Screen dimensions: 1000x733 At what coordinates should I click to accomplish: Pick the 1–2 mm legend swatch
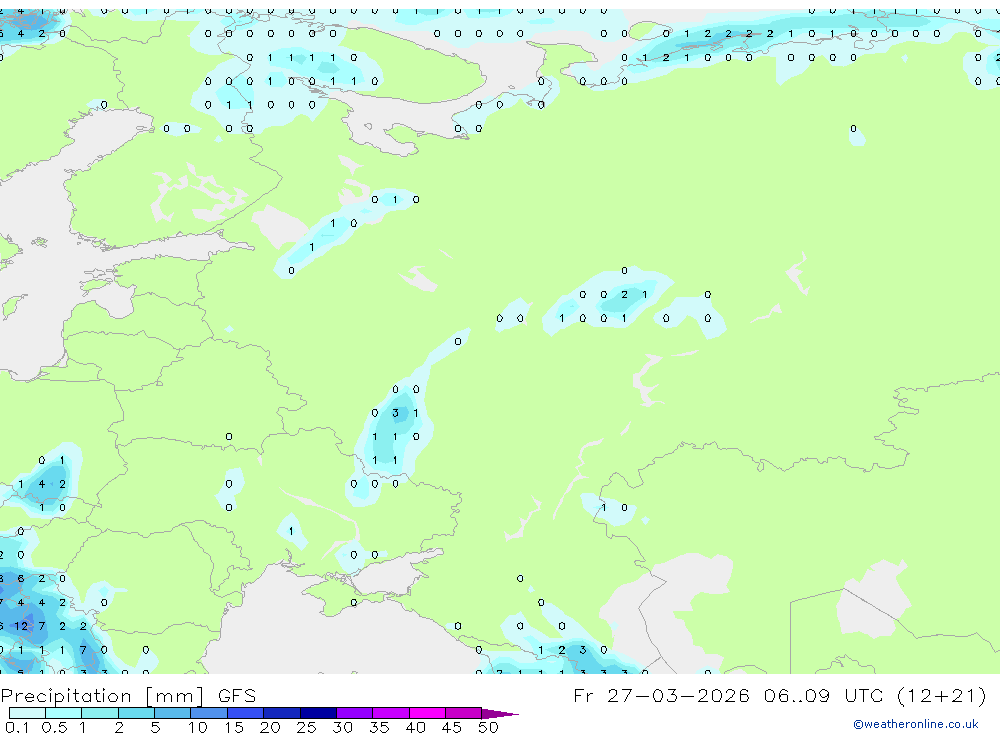(100, 713)
